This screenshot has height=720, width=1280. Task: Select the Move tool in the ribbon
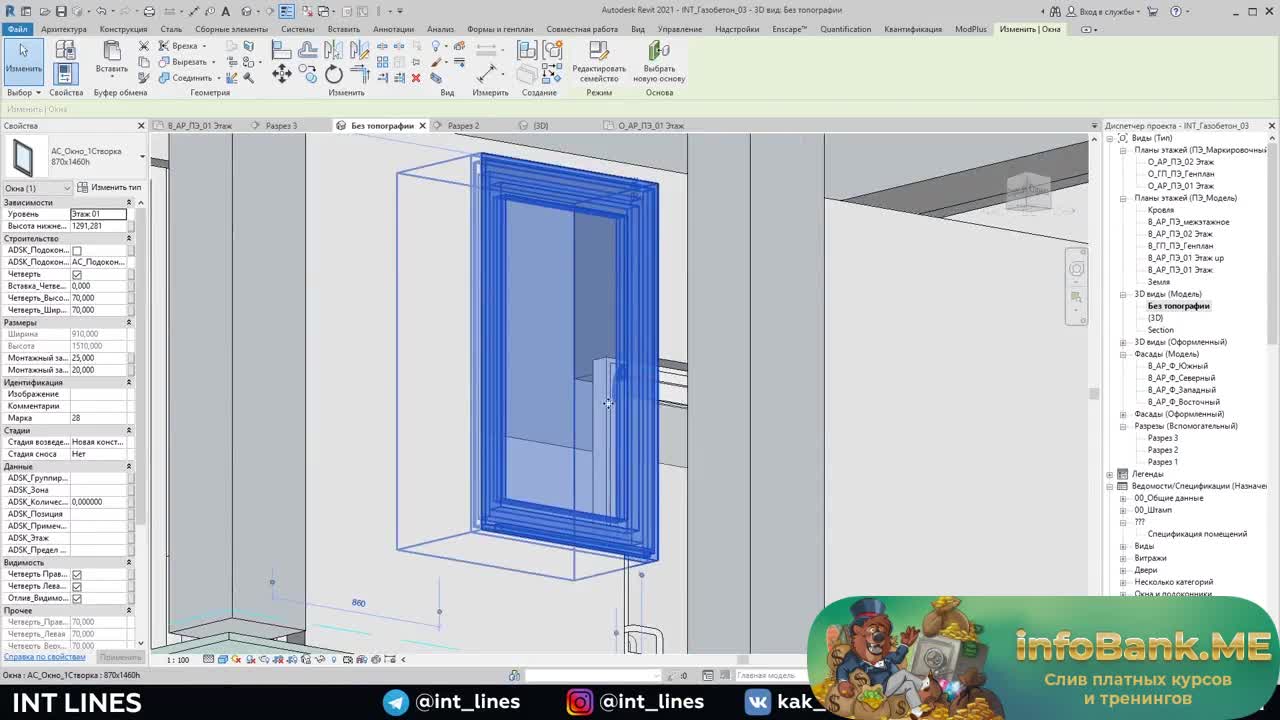[282, 73]
